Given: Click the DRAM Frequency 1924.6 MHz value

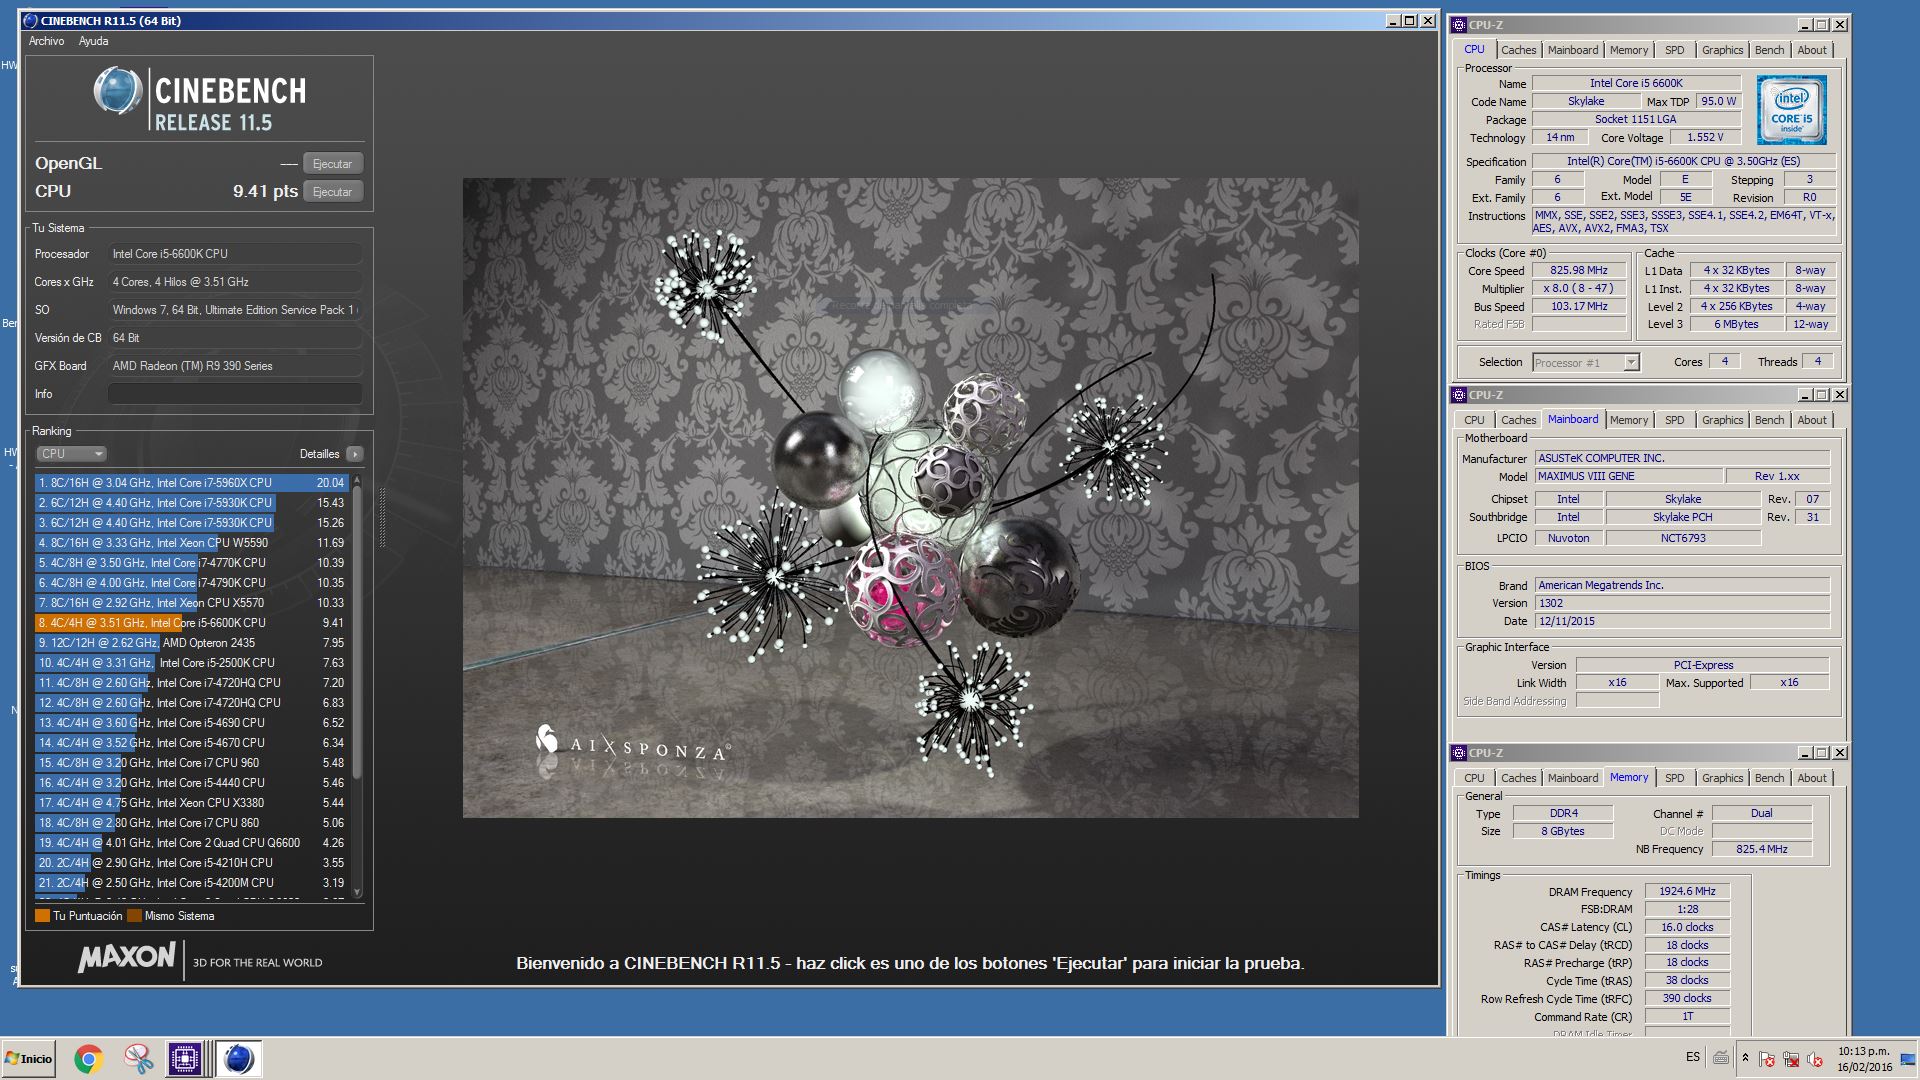Looking at the screenshot, I should 1687,891.
